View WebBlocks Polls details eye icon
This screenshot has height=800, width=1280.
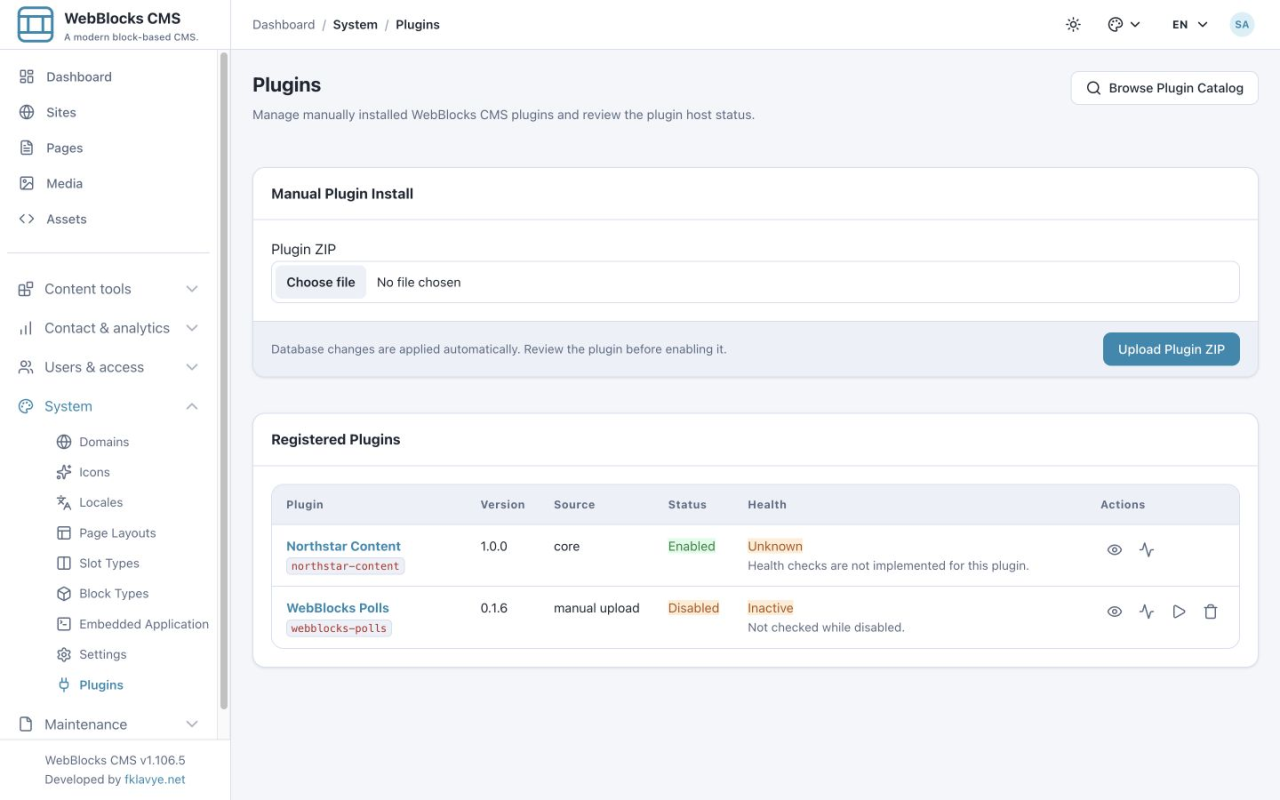pos(1114,612)
